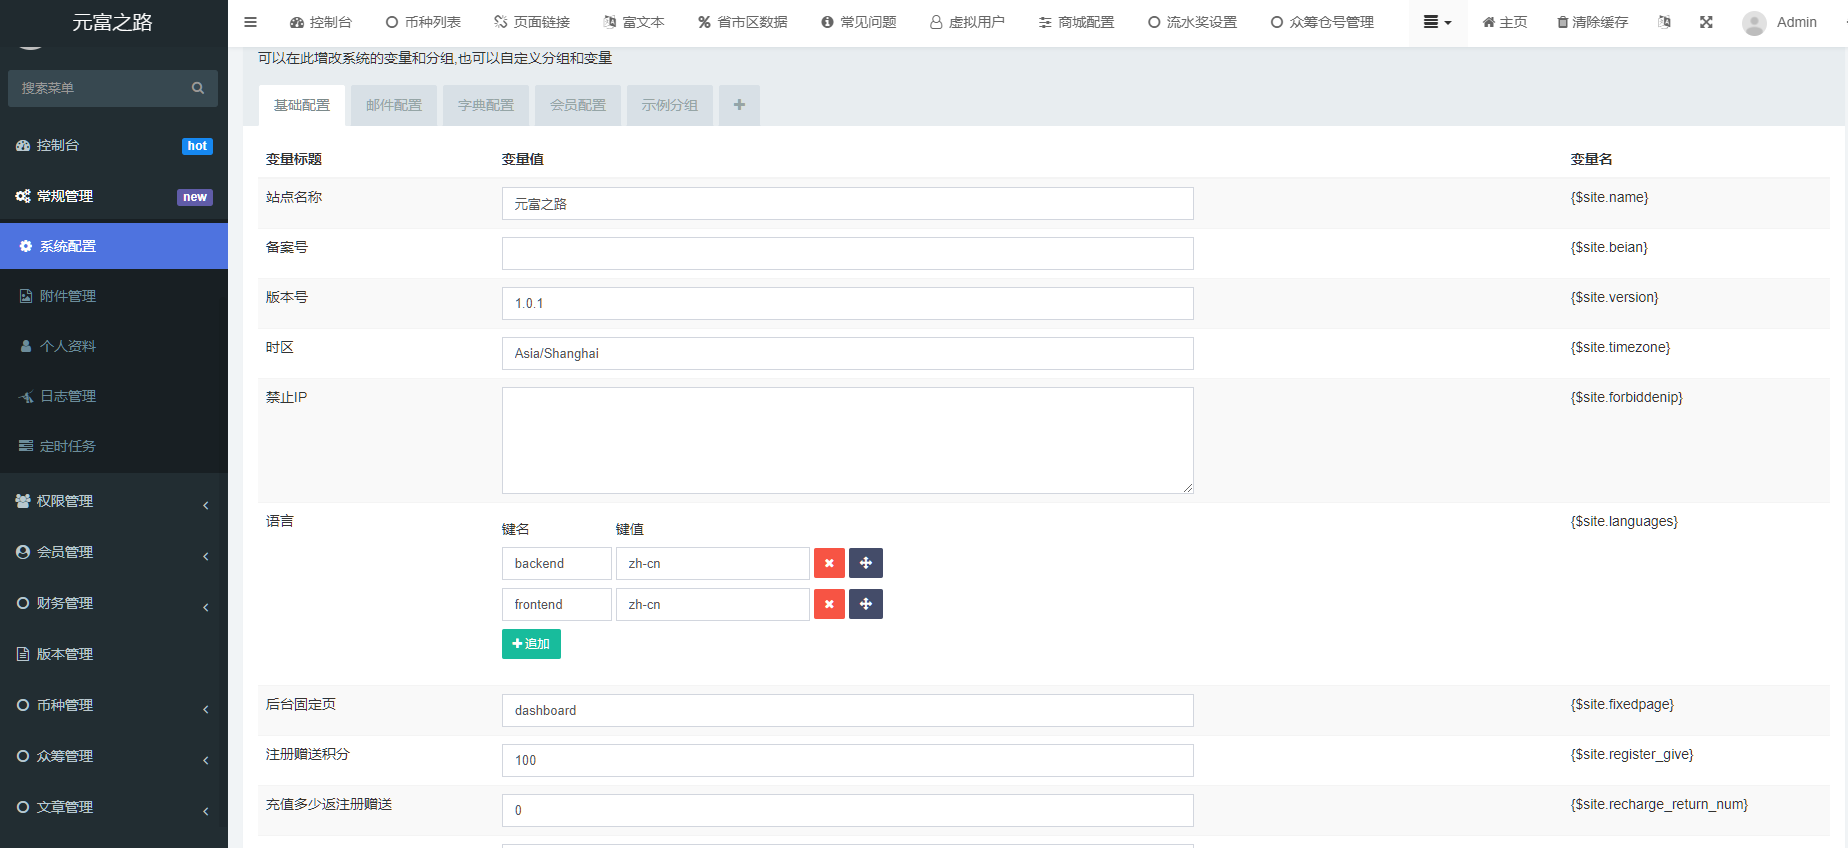Delete the frontend language row
The width and height of the screenshot is (1848, 848).
coord(829,604)
